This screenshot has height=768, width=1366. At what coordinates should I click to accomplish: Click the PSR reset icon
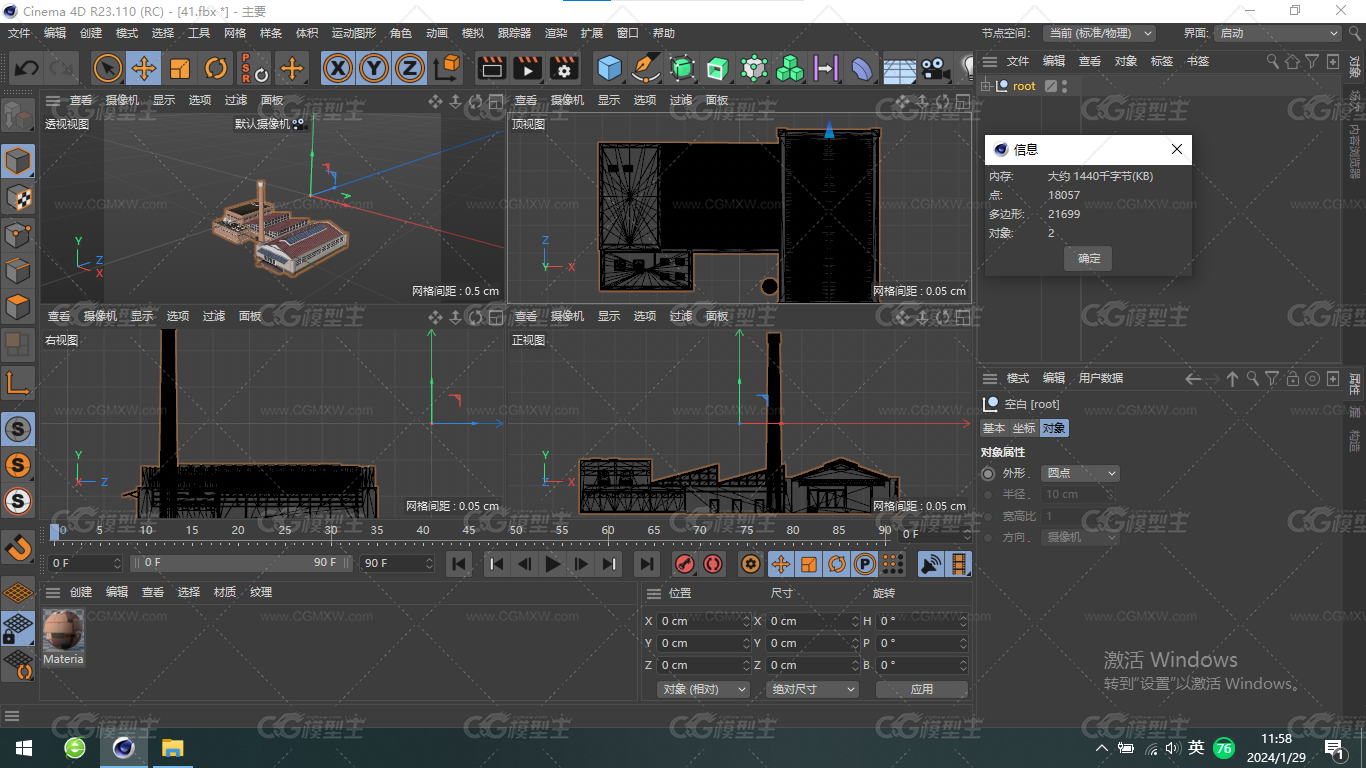254,68
